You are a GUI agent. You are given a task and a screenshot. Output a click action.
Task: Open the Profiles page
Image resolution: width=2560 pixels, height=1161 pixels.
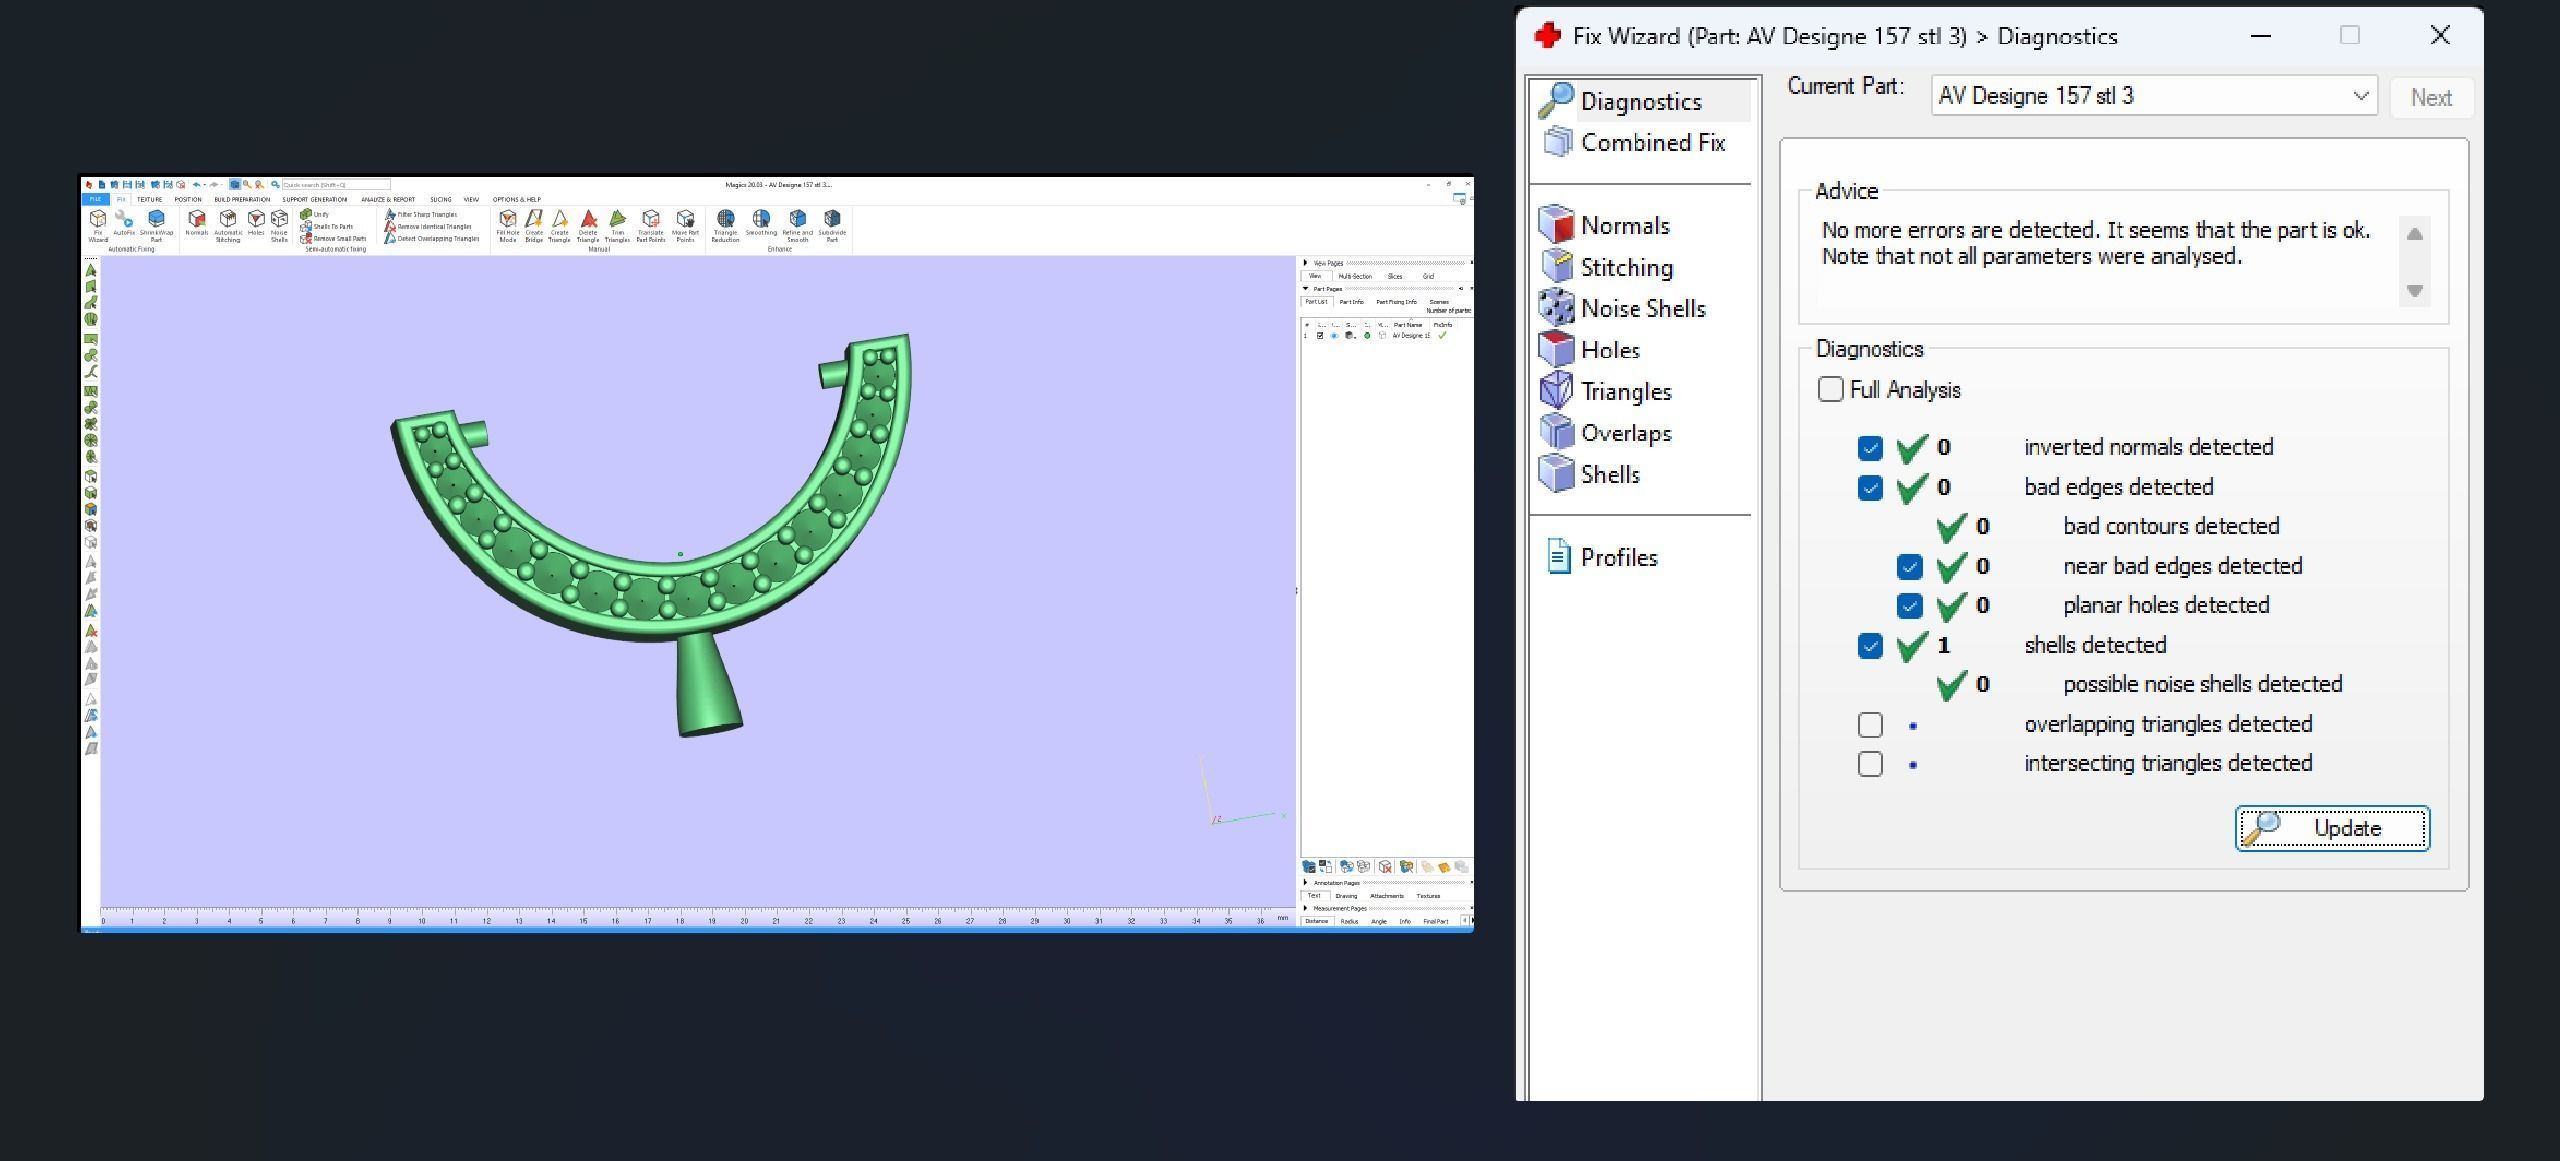1618,558
